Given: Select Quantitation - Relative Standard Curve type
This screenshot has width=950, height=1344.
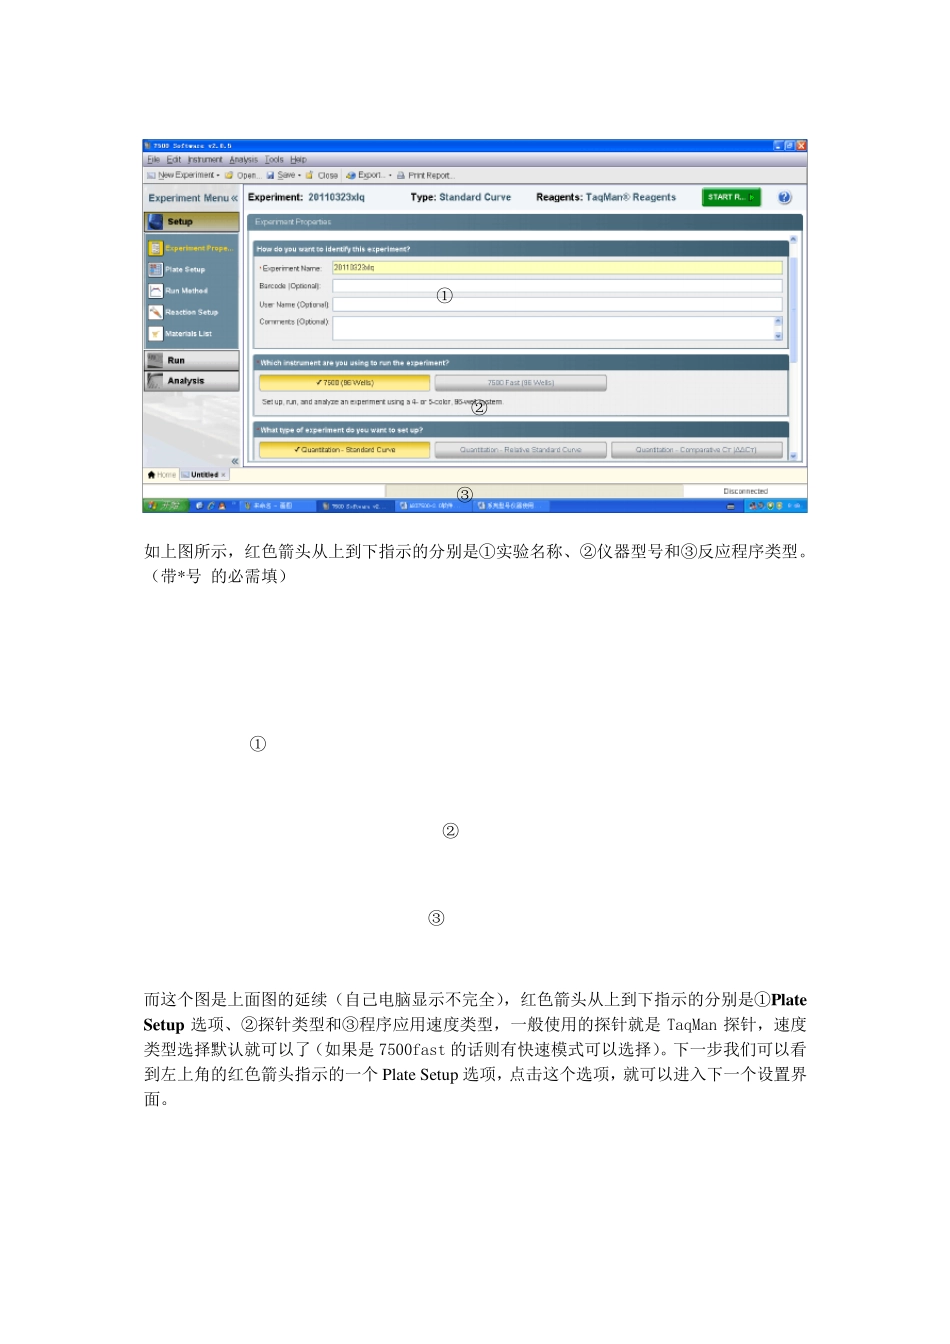Looking at the screenshot, I should tap(520, 450).
